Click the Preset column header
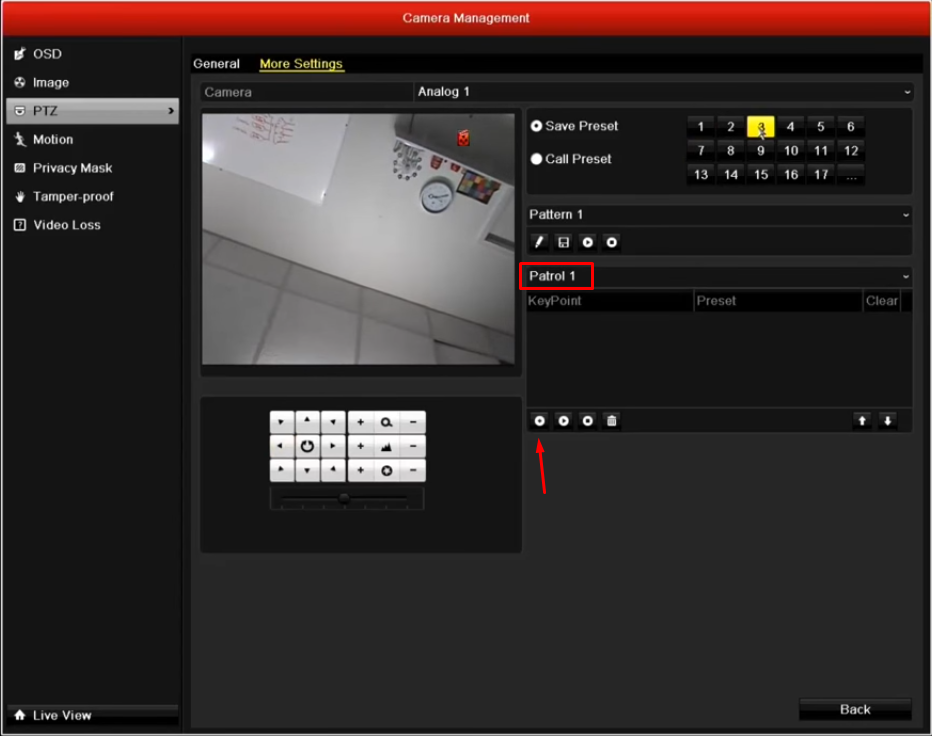 coord(778,301)
